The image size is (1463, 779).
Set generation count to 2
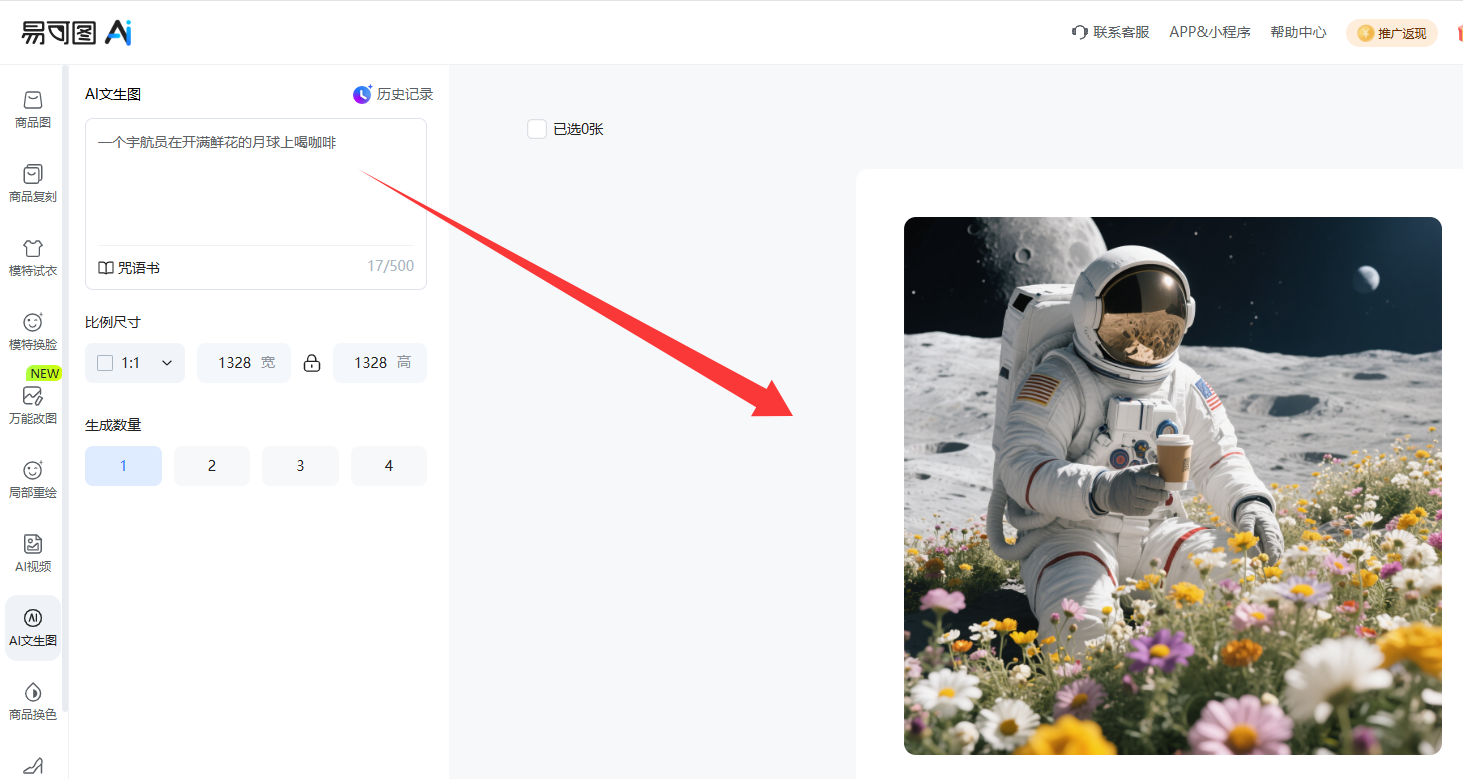click(x=212, y=466)
